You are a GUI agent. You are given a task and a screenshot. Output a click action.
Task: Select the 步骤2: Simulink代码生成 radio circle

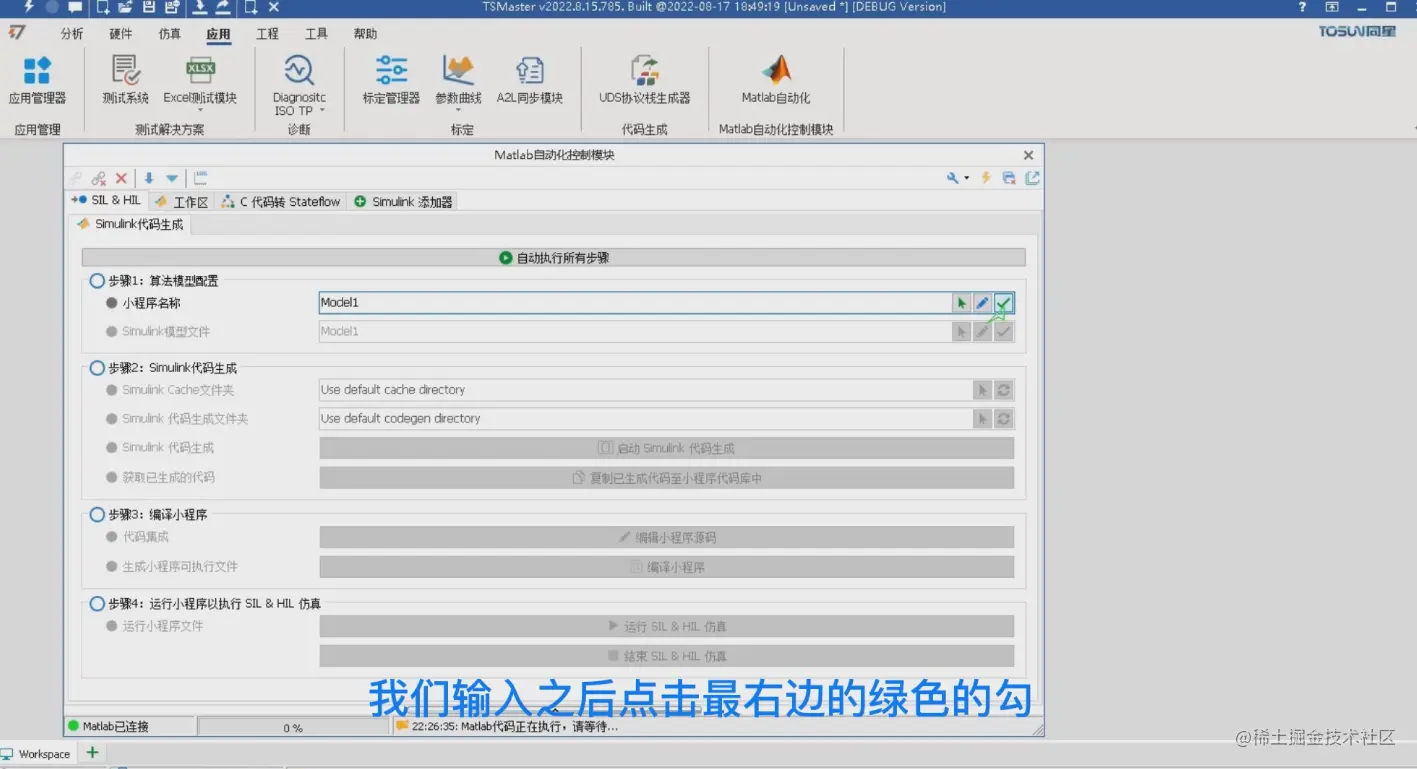97,368
